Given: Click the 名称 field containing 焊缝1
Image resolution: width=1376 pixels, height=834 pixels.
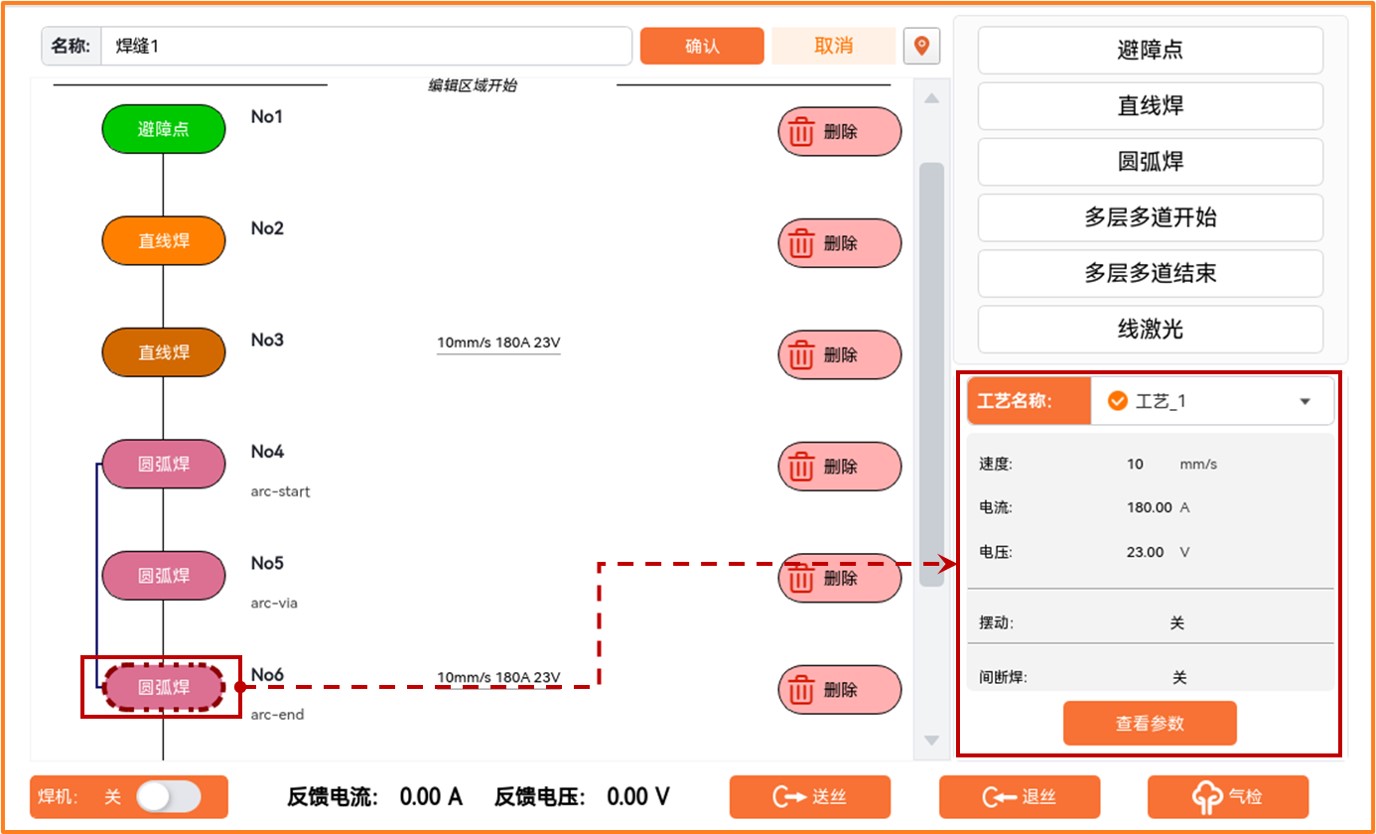Looking at the screenshot, I should (366, 46).
